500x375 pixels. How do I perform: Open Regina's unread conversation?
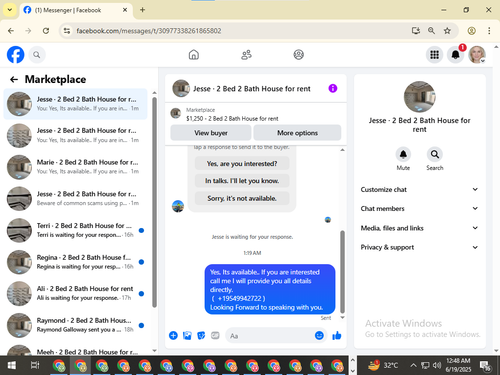pyautogui.click(x=75, y=262)
